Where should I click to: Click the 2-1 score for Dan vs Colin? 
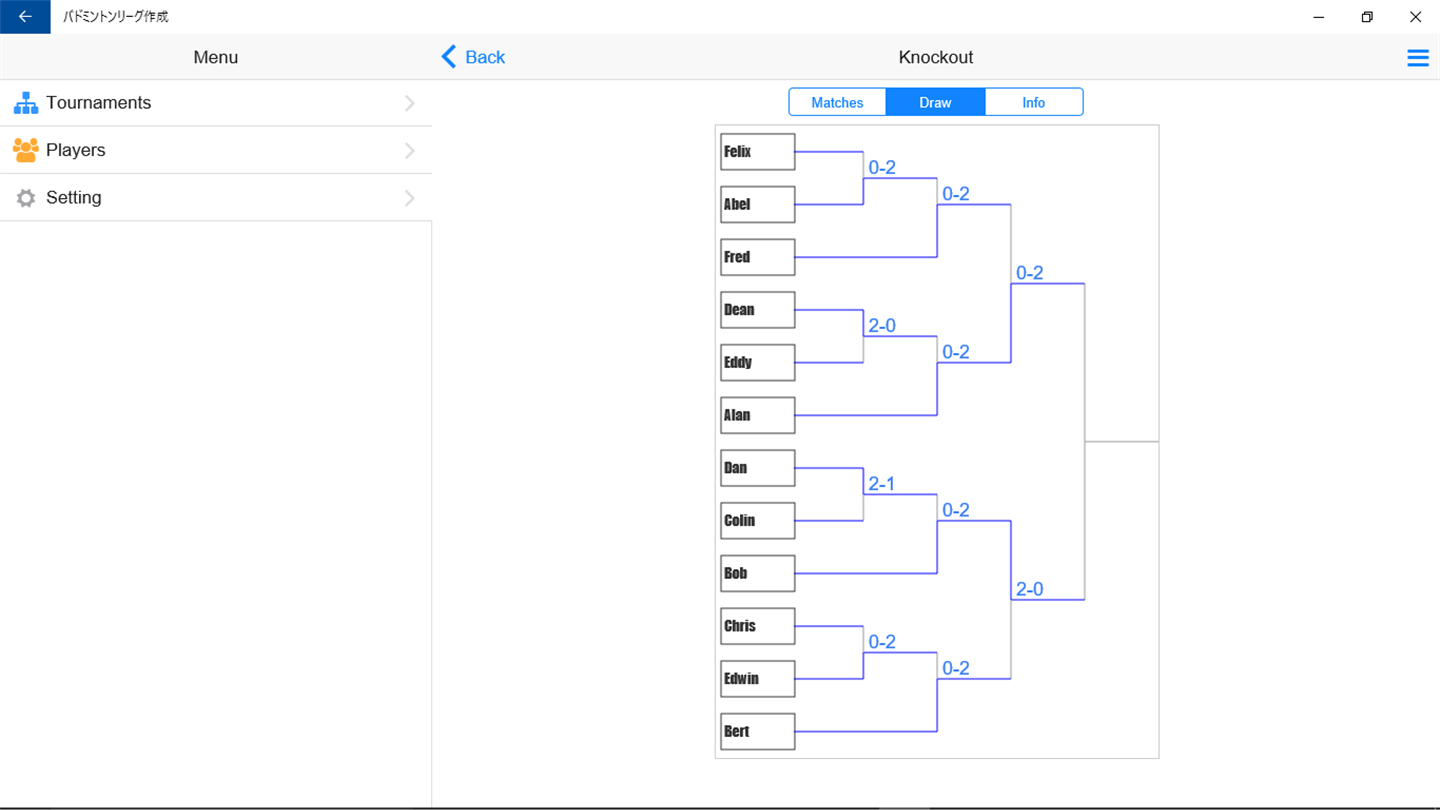click(x=881, y=484)
